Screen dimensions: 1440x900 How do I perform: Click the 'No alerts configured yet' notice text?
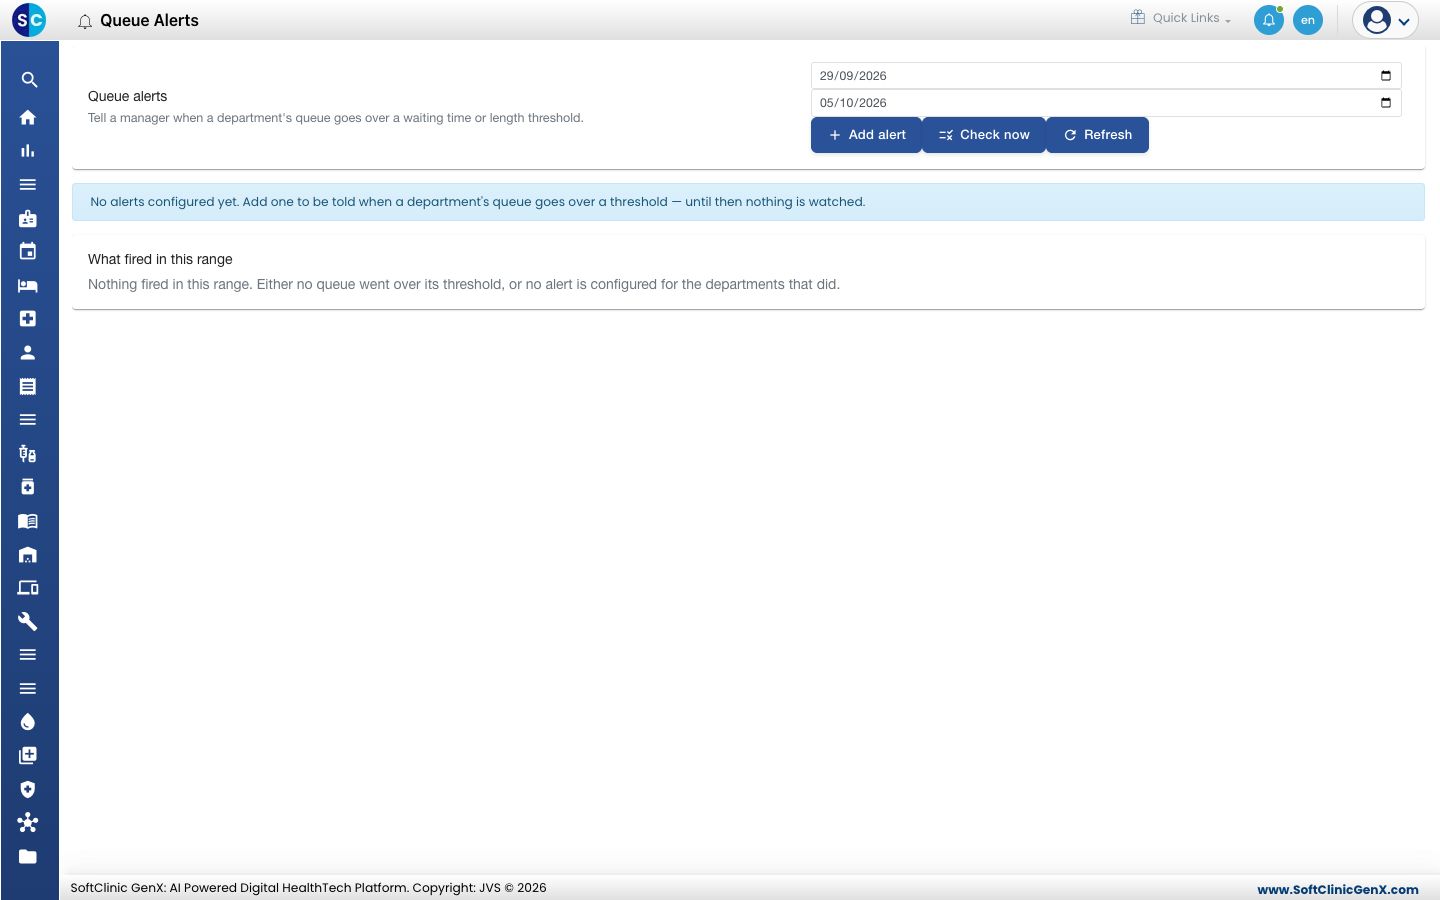point(478,202)
